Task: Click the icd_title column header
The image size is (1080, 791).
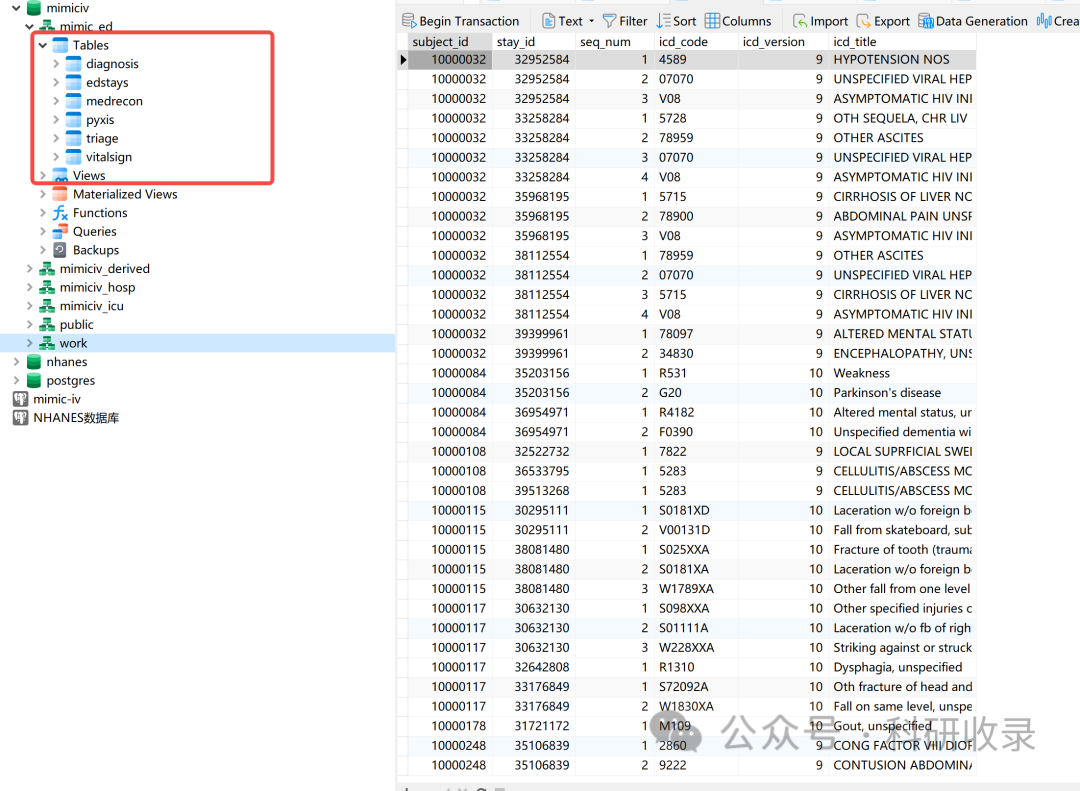Action: click(x=902, y=41)
